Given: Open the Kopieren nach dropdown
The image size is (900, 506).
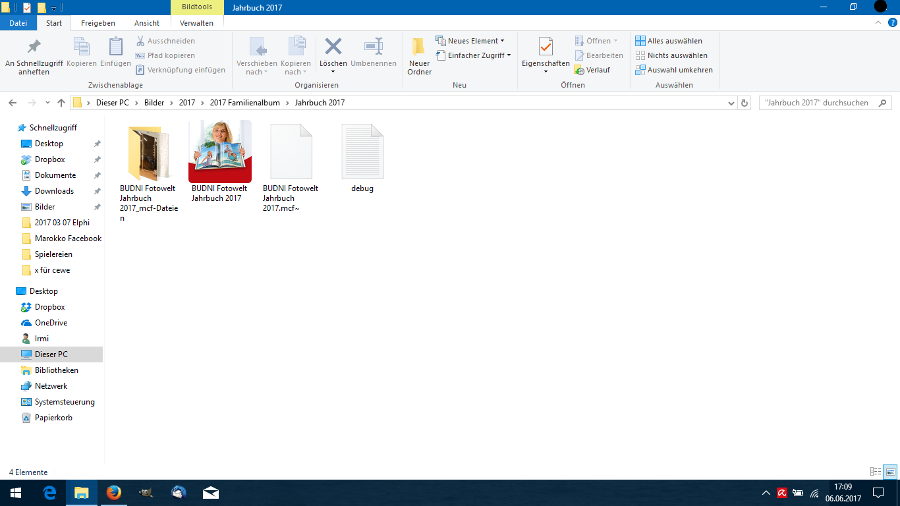Looking at the screenshot, I should tap(296, 57).
